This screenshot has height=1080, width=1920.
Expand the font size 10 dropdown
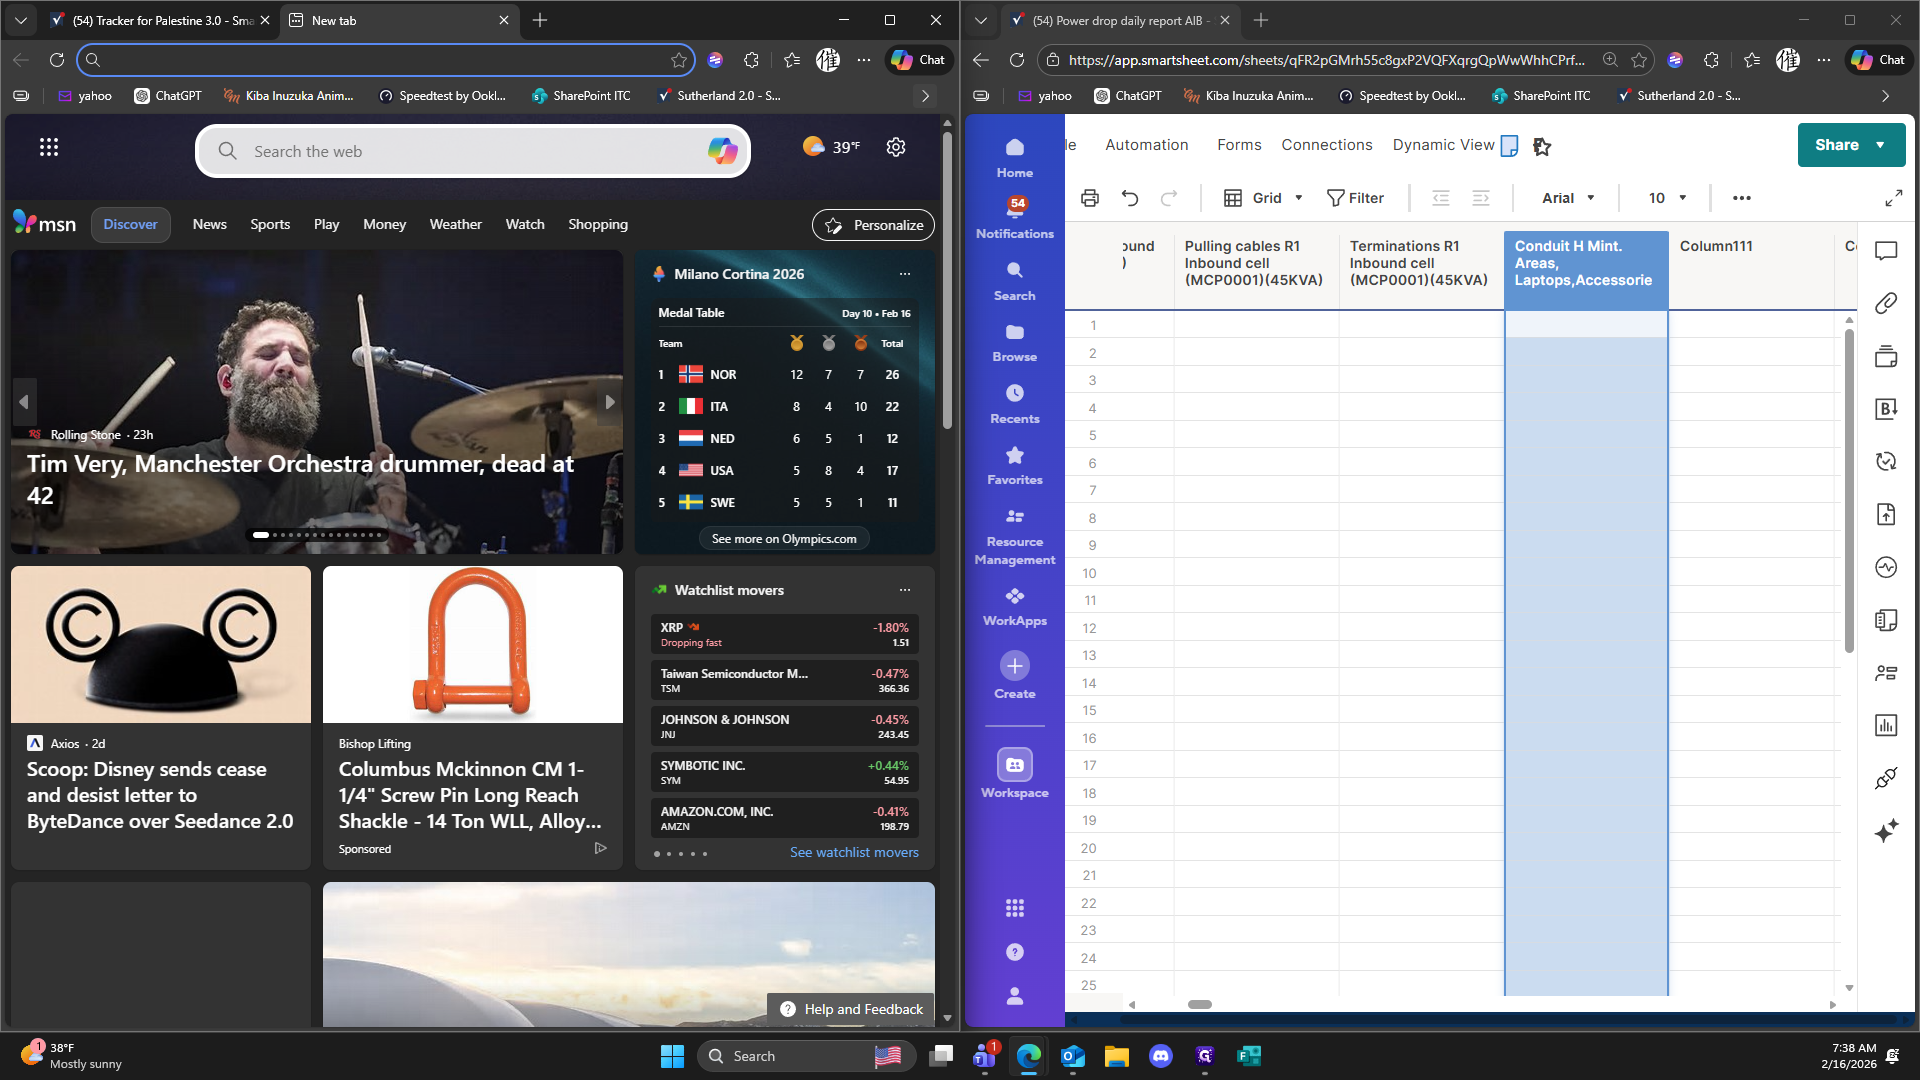click(1667, 198)
